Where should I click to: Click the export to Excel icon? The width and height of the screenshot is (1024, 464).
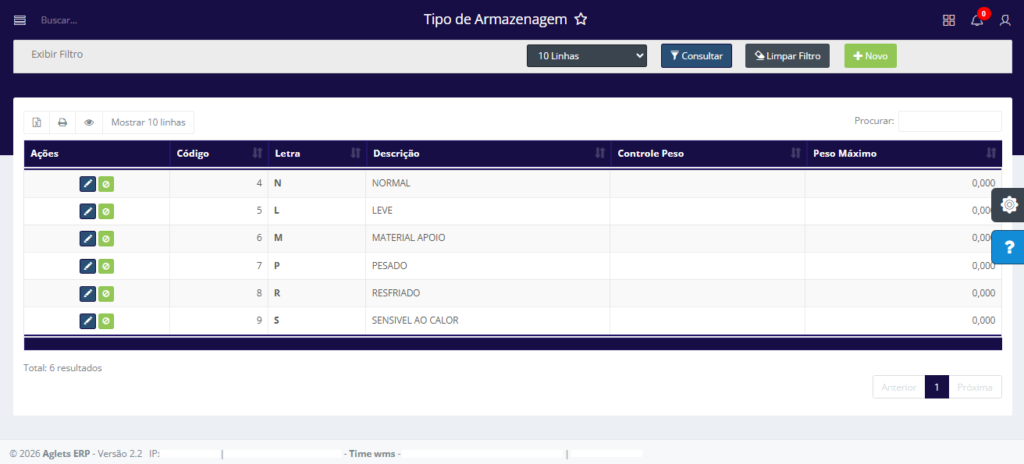click(x=37, y=122)
